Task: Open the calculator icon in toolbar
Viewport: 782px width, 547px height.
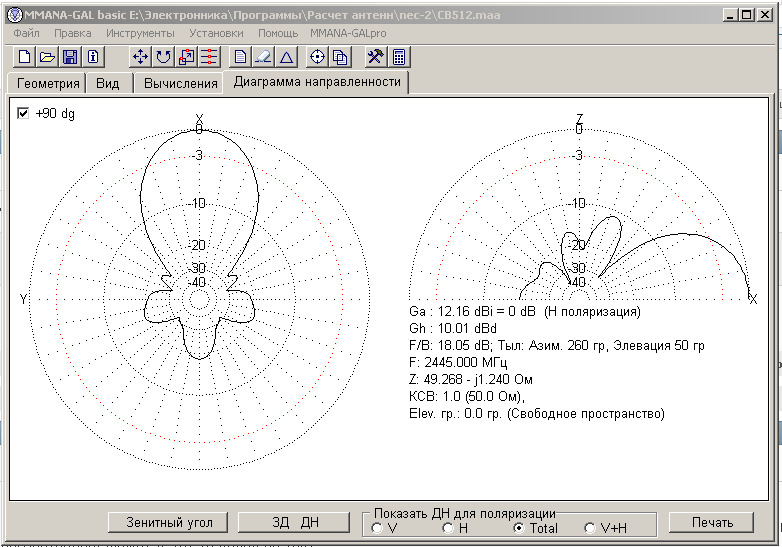Action: point(399,57)
